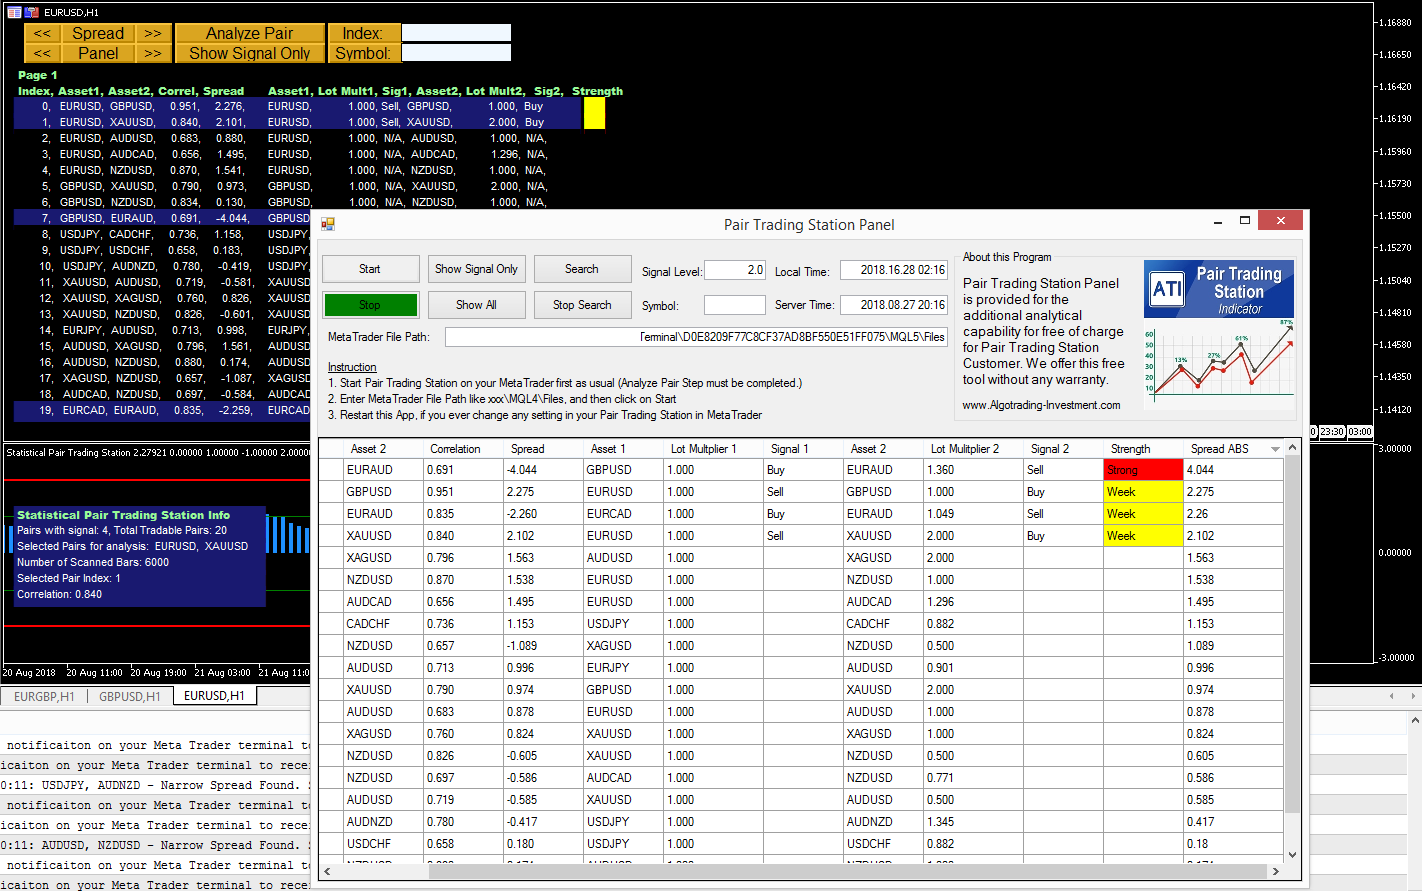The width and height of the screenshot is (1422, 891).
Task: Click Show Signal Only in the panel
Action: click(476, 269)
